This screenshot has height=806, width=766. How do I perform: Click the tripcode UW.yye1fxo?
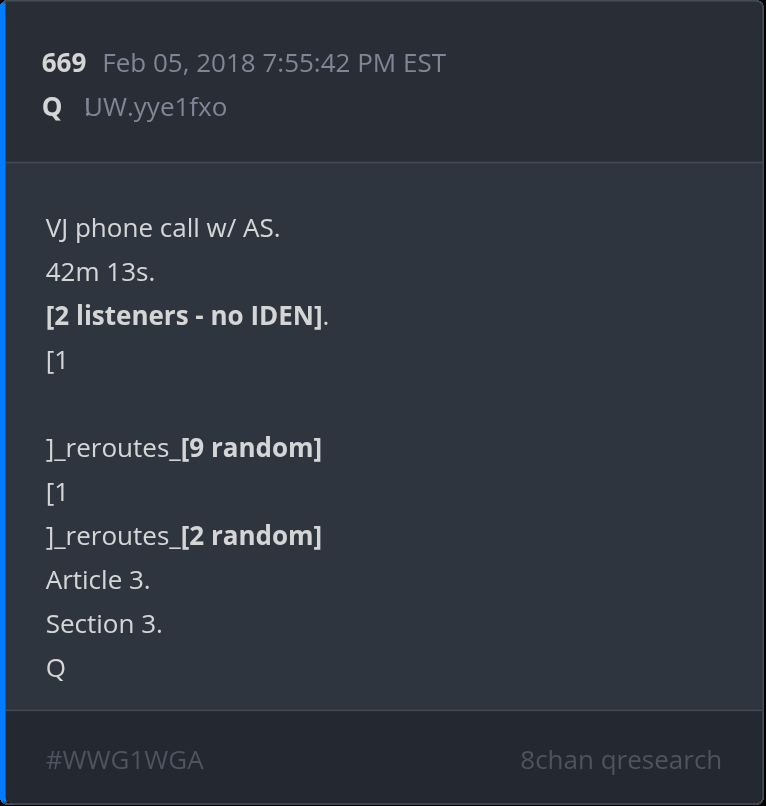(x=155, y=107)
